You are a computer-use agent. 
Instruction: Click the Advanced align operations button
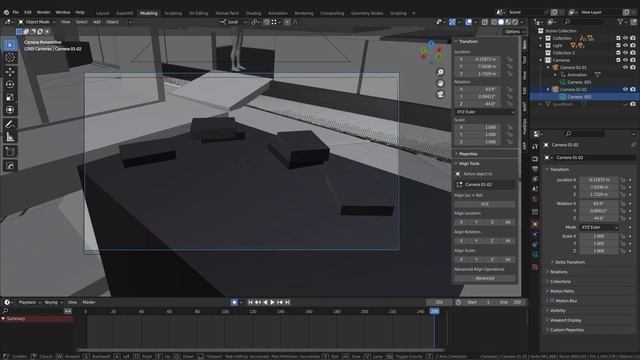click(x=484, y=278)
